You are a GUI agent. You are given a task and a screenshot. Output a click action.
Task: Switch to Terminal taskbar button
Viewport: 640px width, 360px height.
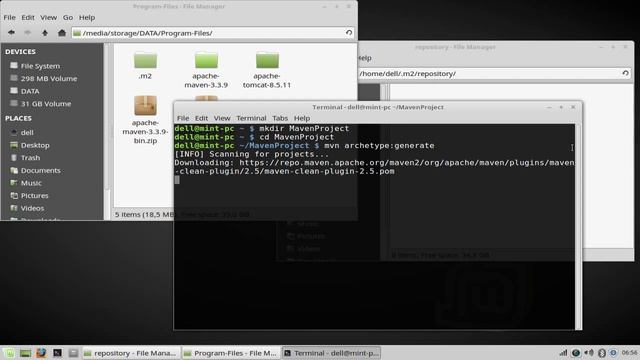(x=331, y=353)
